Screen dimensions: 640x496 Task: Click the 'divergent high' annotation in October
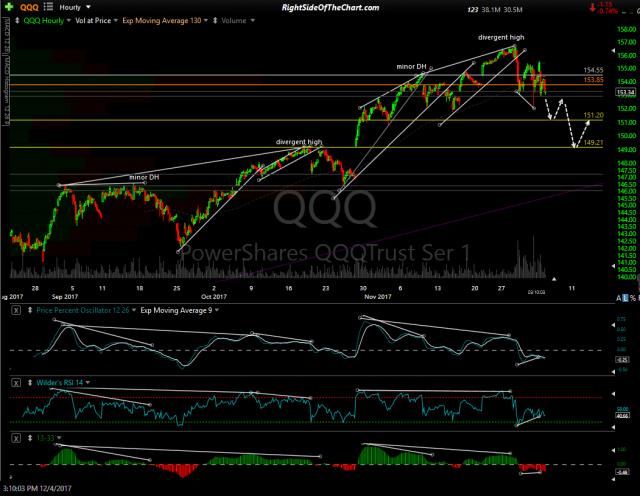coord(299,142)
